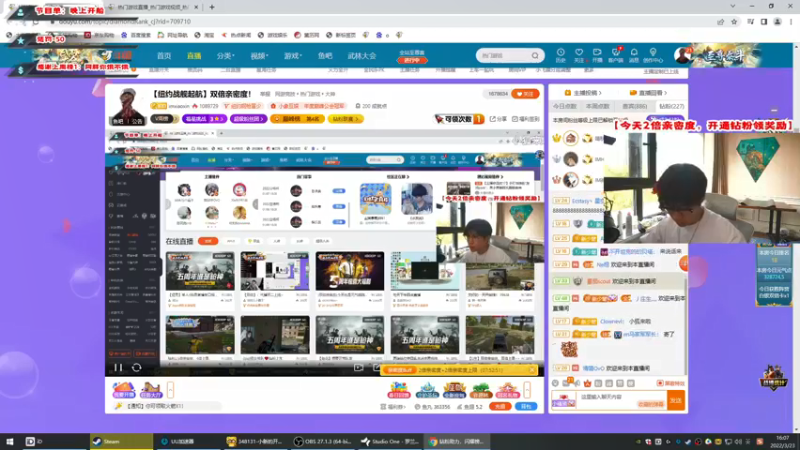This screenshot has width=800, height=450.
Task: Open the 每日召唤 gift activity icon
Action: coord(398,390)
